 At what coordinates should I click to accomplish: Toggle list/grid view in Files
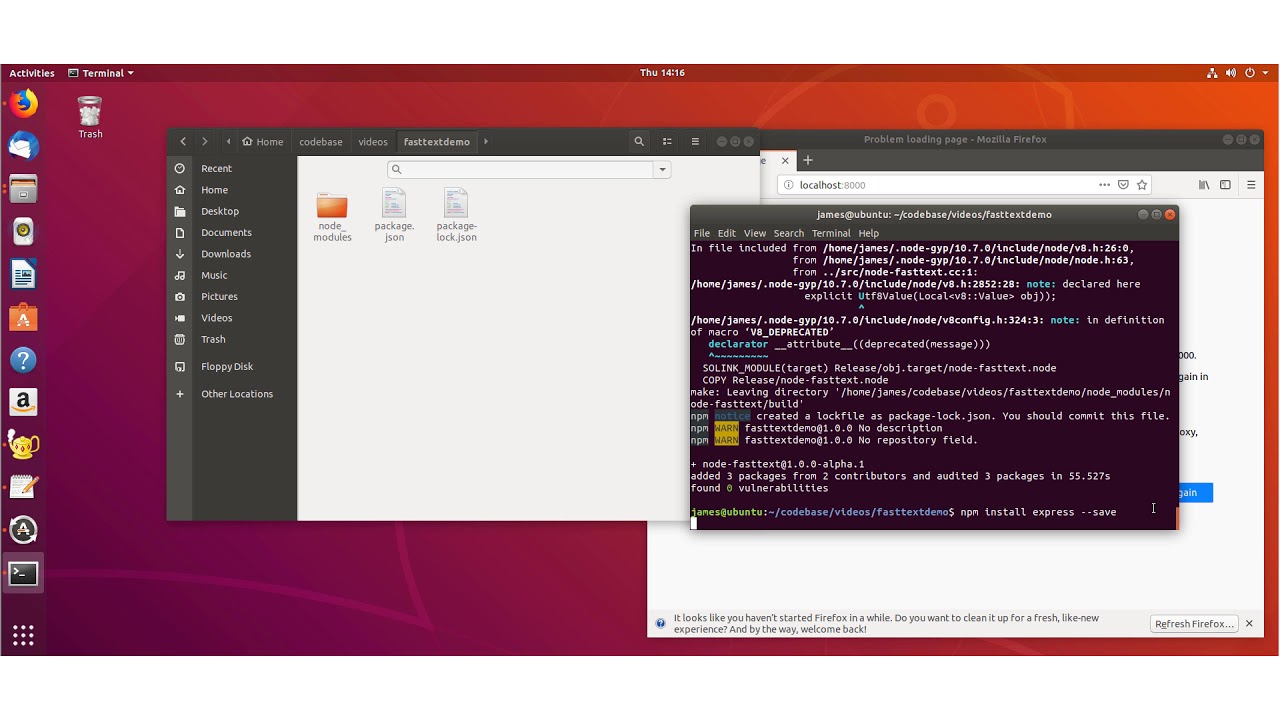click(667, 142)
